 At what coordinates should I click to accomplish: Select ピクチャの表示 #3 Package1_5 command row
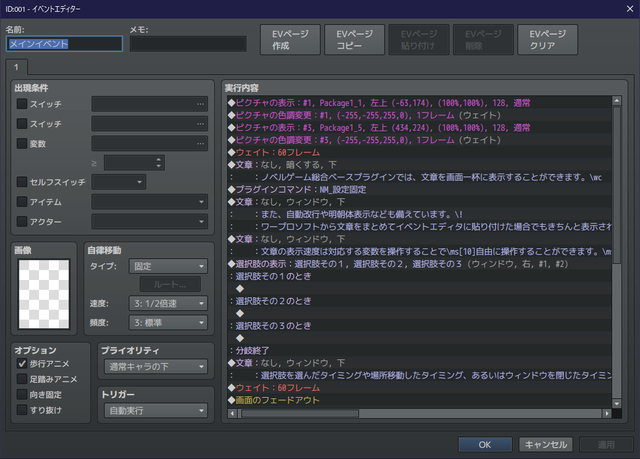point(419,128)
